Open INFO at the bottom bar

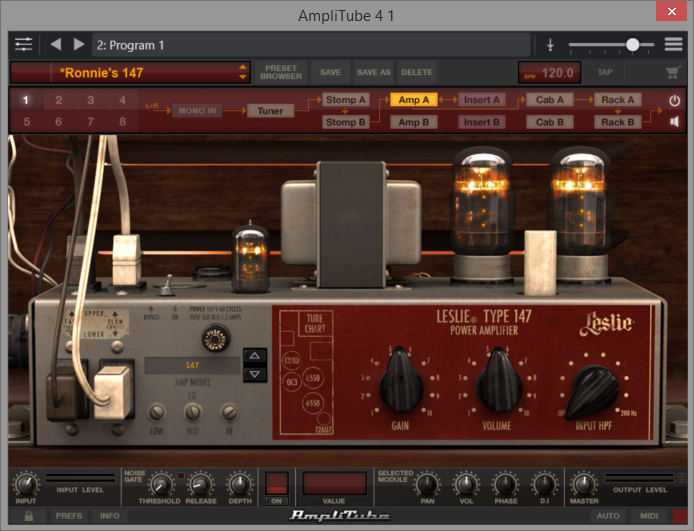point(109,516)
